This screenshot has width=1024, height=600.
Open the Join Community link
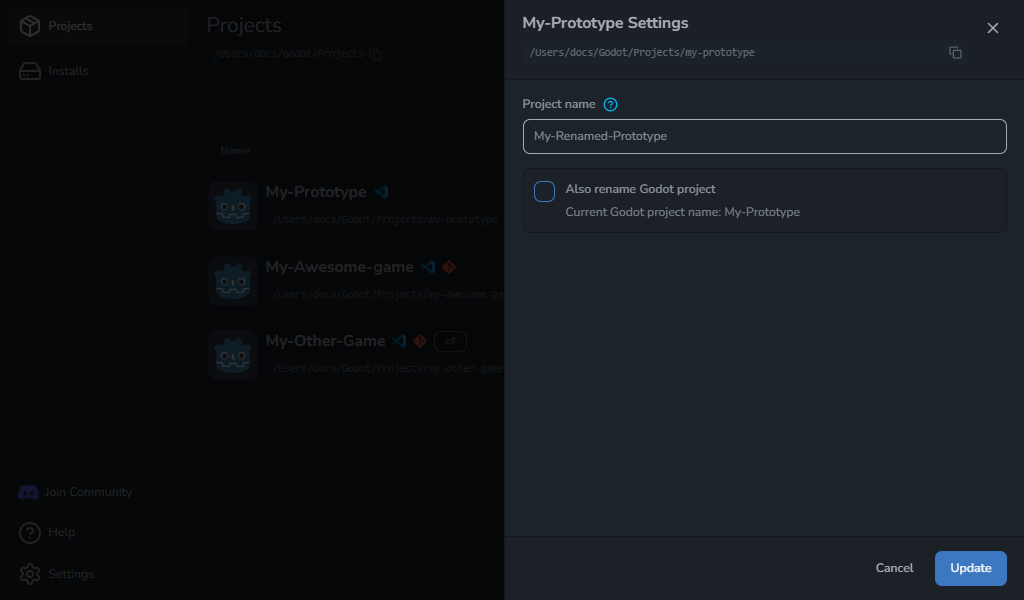click(x=88, y=492)
